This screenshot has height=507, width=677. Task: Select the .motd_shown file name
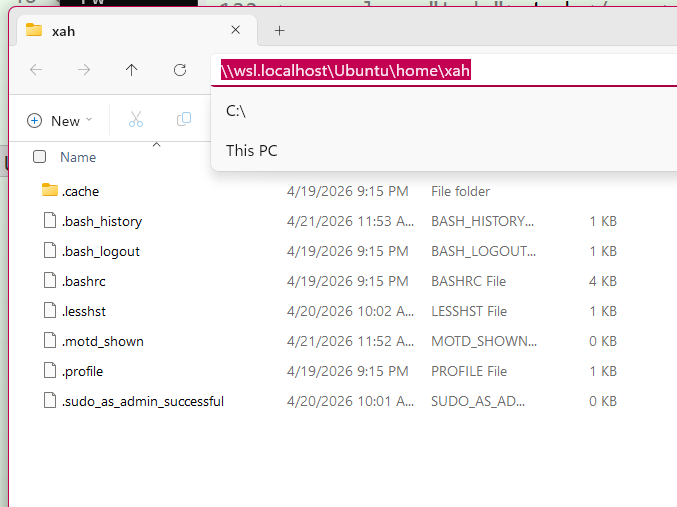point(103,342)
